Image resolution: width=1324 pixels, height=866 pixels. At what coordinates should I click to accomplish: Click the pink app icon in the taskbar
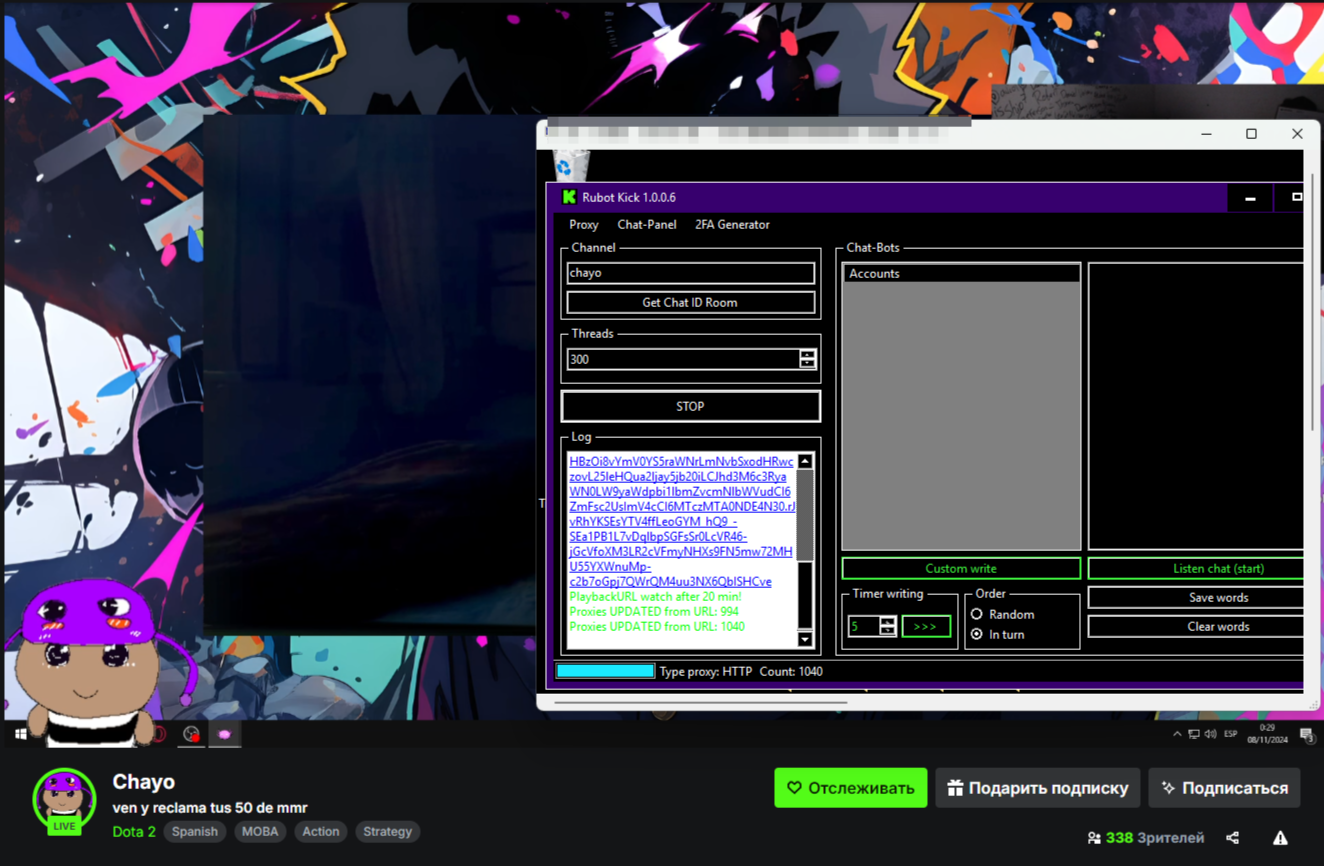click(x=225, y=734)
